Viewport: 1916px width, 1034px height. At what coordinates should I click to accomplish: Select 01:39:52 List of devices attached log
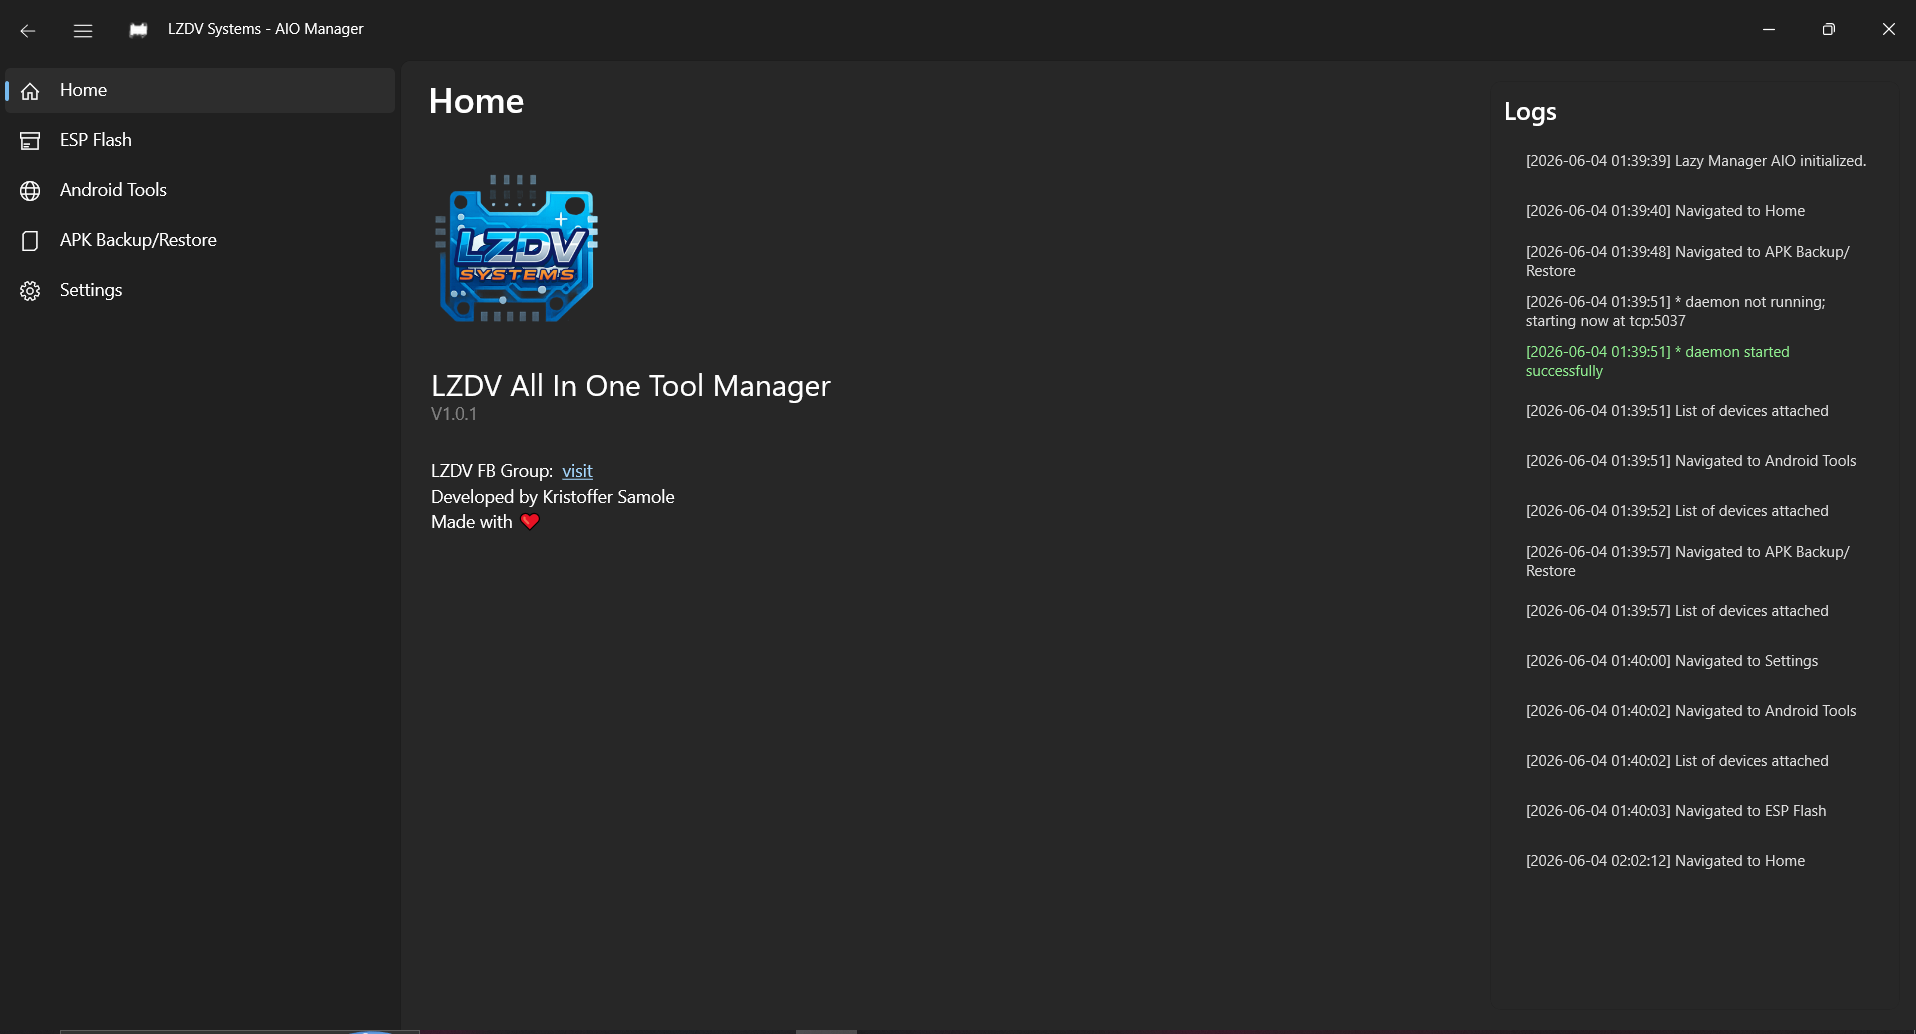[1677, 511]
